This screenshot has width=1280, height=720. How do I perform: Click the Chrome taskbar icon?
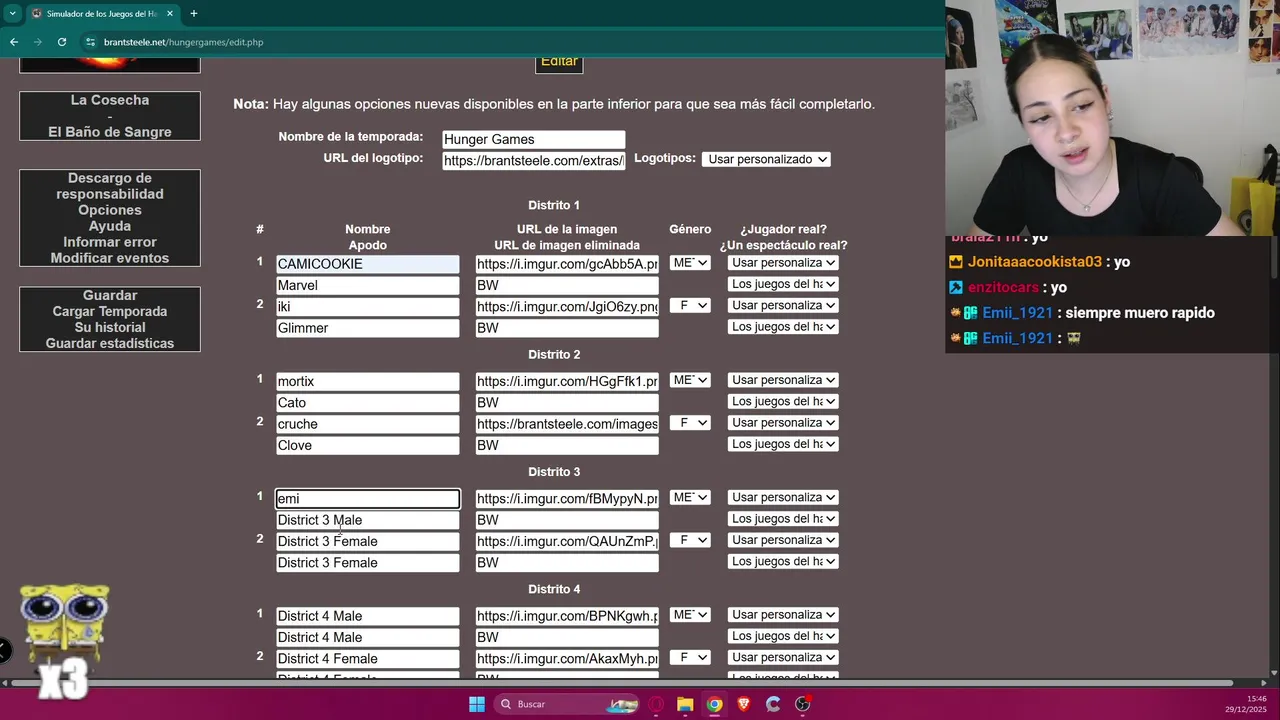pos(714,704)
